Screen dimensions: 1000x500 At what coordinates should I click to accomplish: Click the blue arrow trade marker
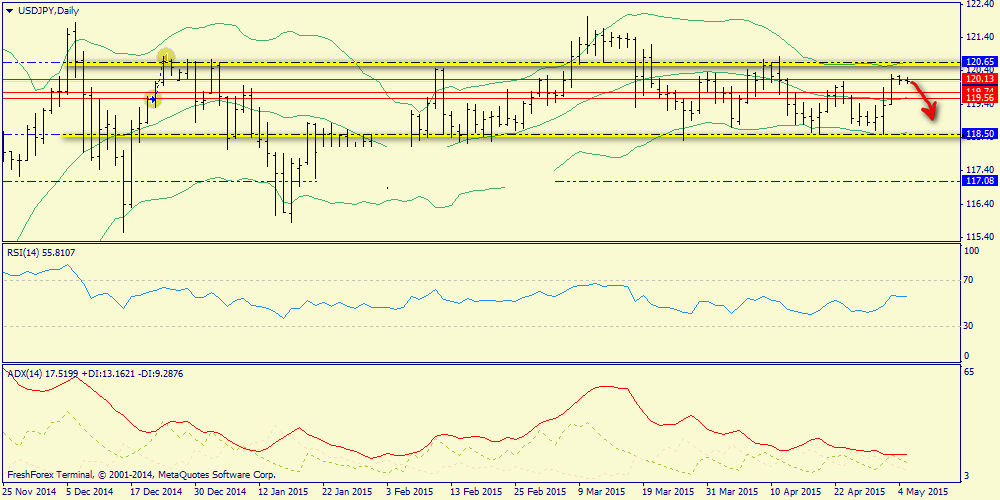[152, 99]
